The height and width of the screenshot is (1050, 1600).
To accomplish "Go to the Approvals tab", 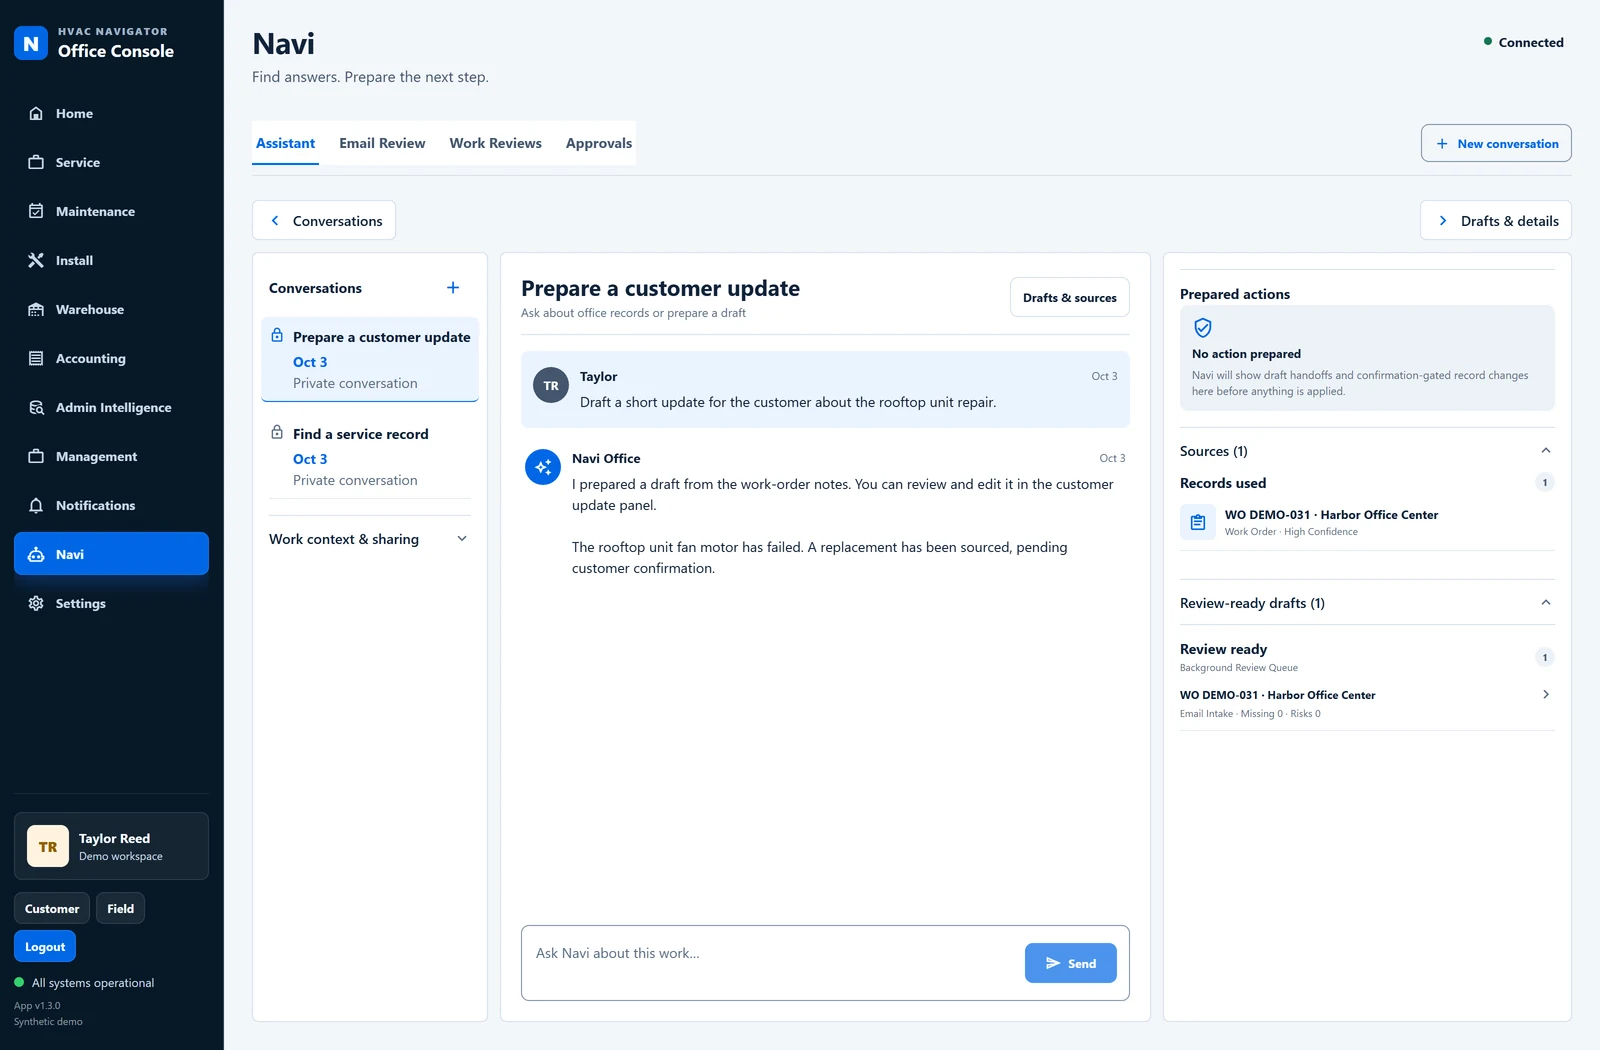I will (x=599, y=143).
